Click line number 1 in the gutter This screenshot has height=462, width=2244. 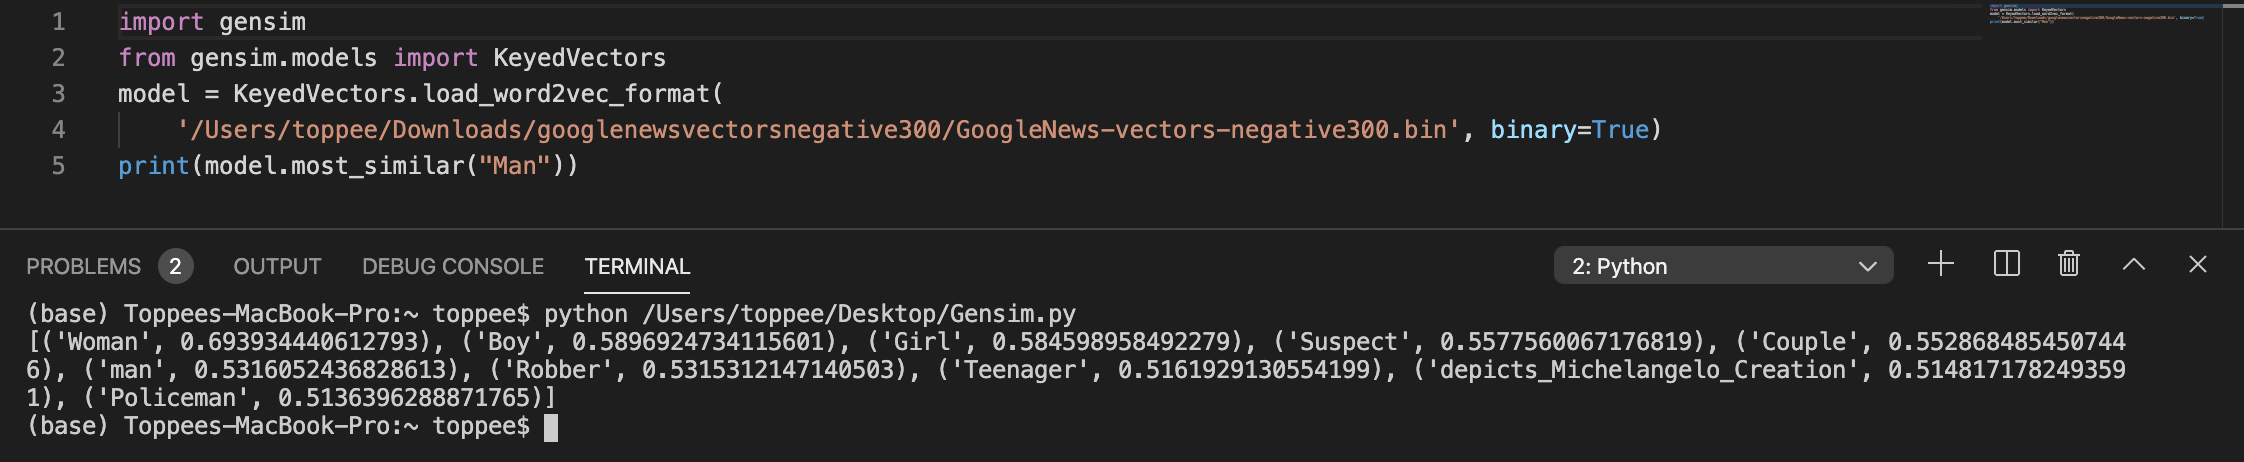[x=58, y=22]
